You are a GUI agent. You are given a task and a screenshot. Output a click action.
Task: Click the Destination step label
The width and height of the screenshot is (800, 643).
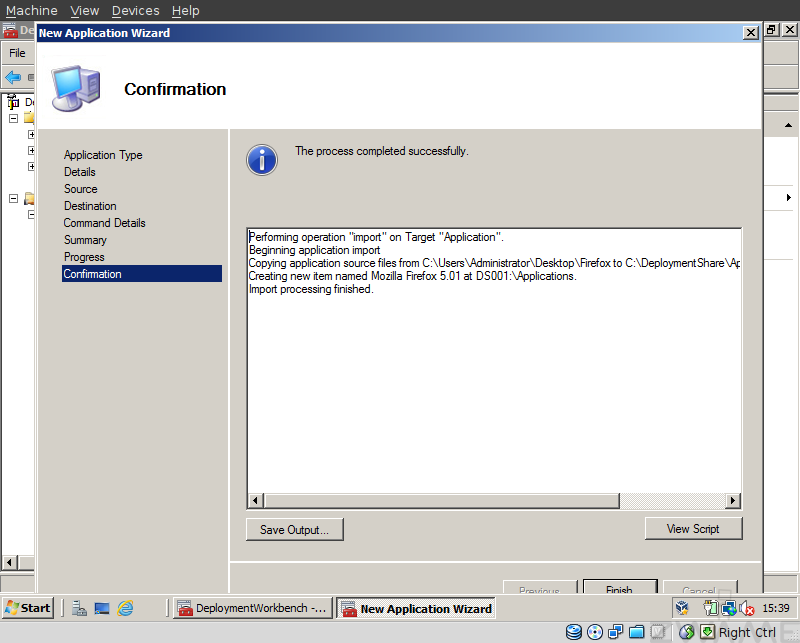(x=90, y=206)
